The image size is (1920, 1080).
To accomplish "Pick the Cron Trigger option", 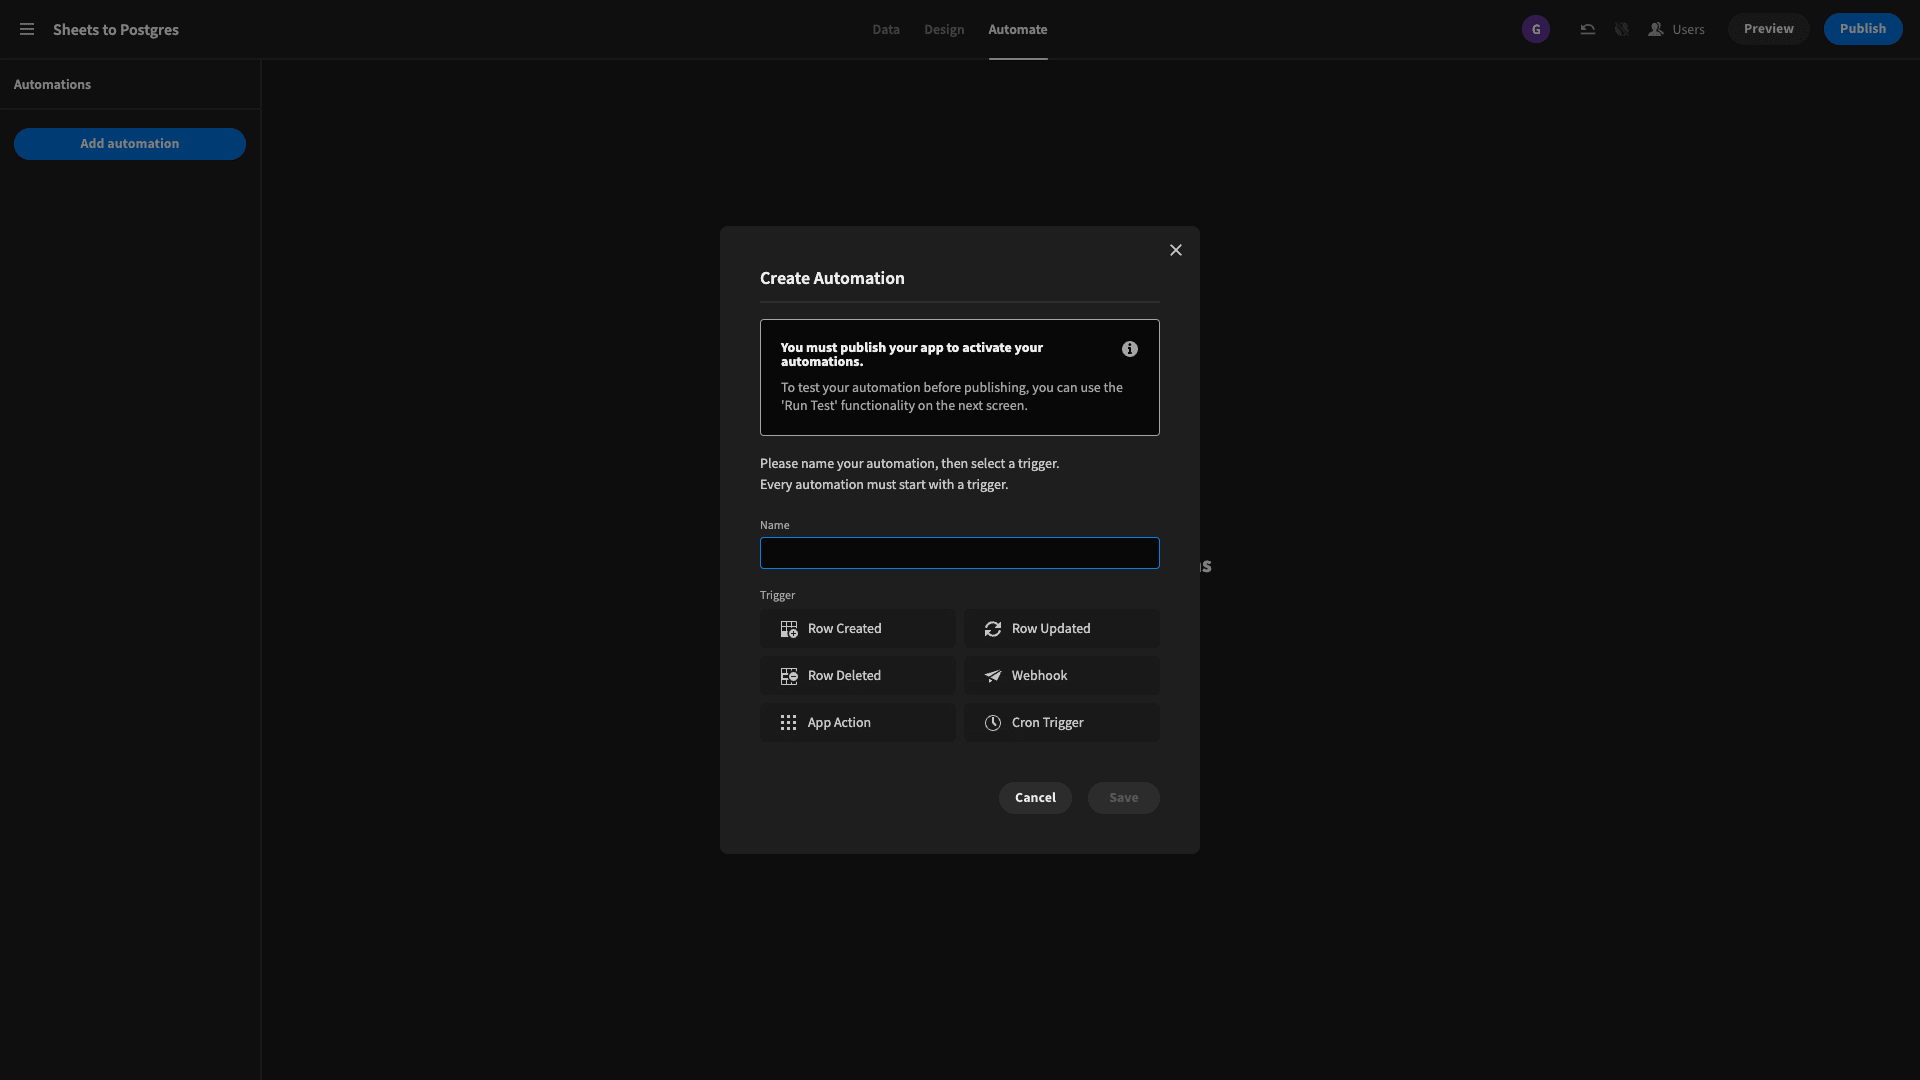I will pos(1062,723).
